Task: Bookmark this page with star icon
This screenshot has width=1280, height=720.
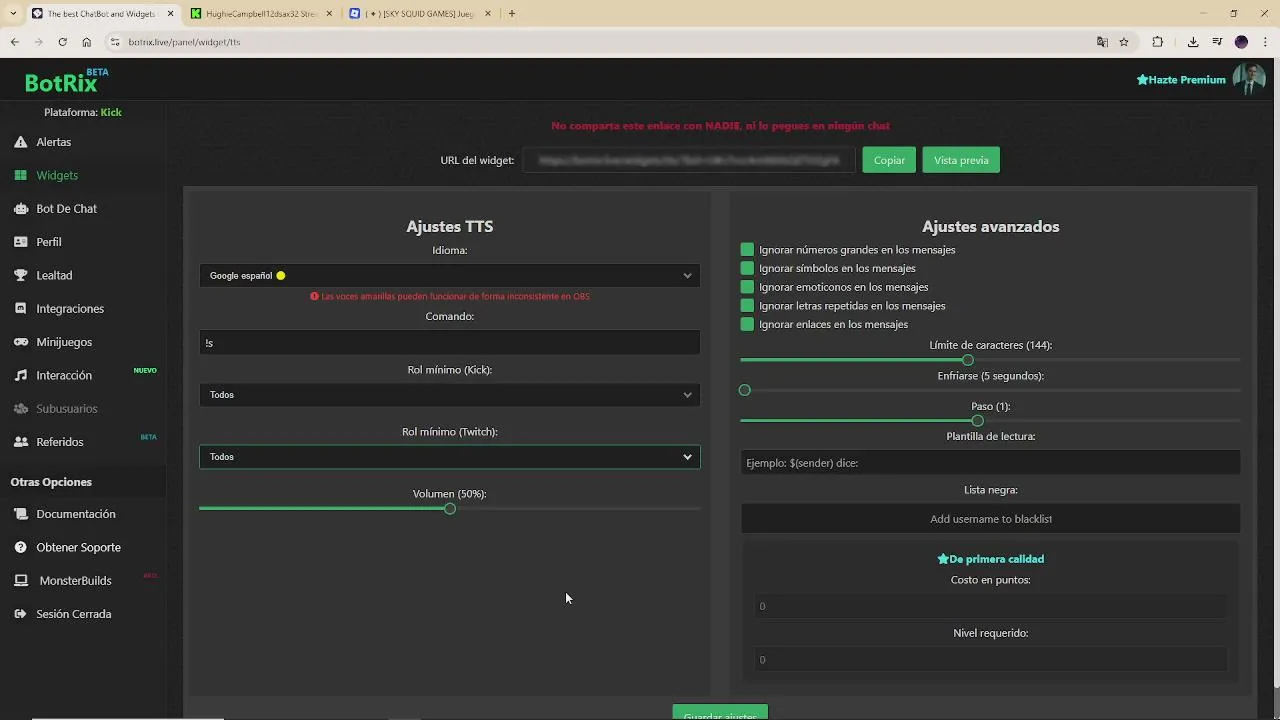Action: (x=1124, y=42)
